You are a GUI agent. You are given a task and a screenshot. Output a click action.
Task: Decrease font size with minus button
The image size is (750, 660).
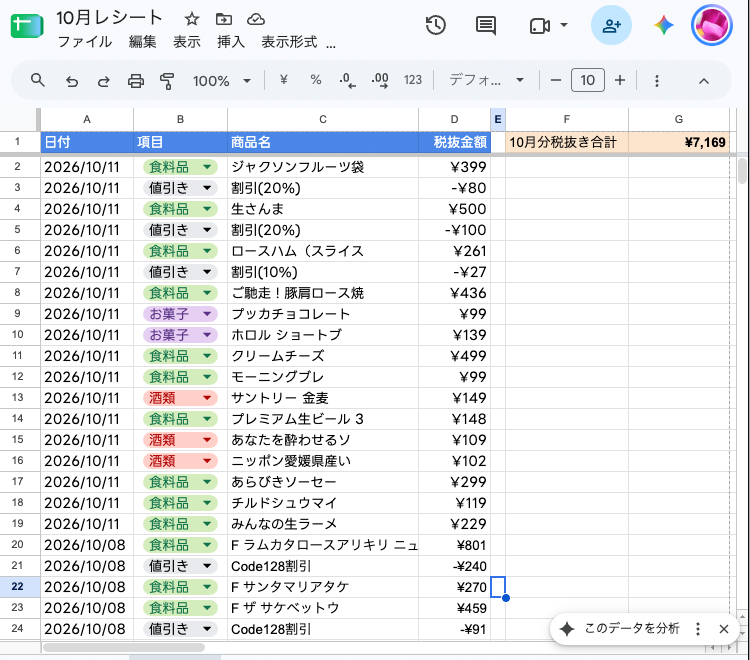tap(555, 80)
